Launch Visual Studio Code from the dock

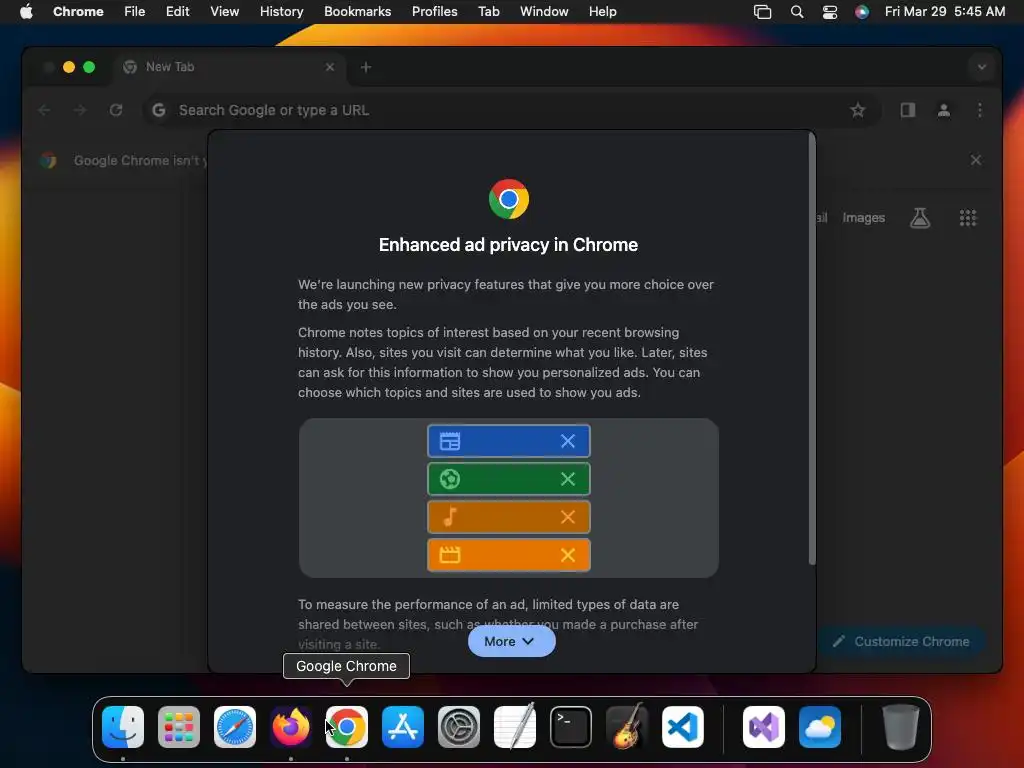(682, 726)
